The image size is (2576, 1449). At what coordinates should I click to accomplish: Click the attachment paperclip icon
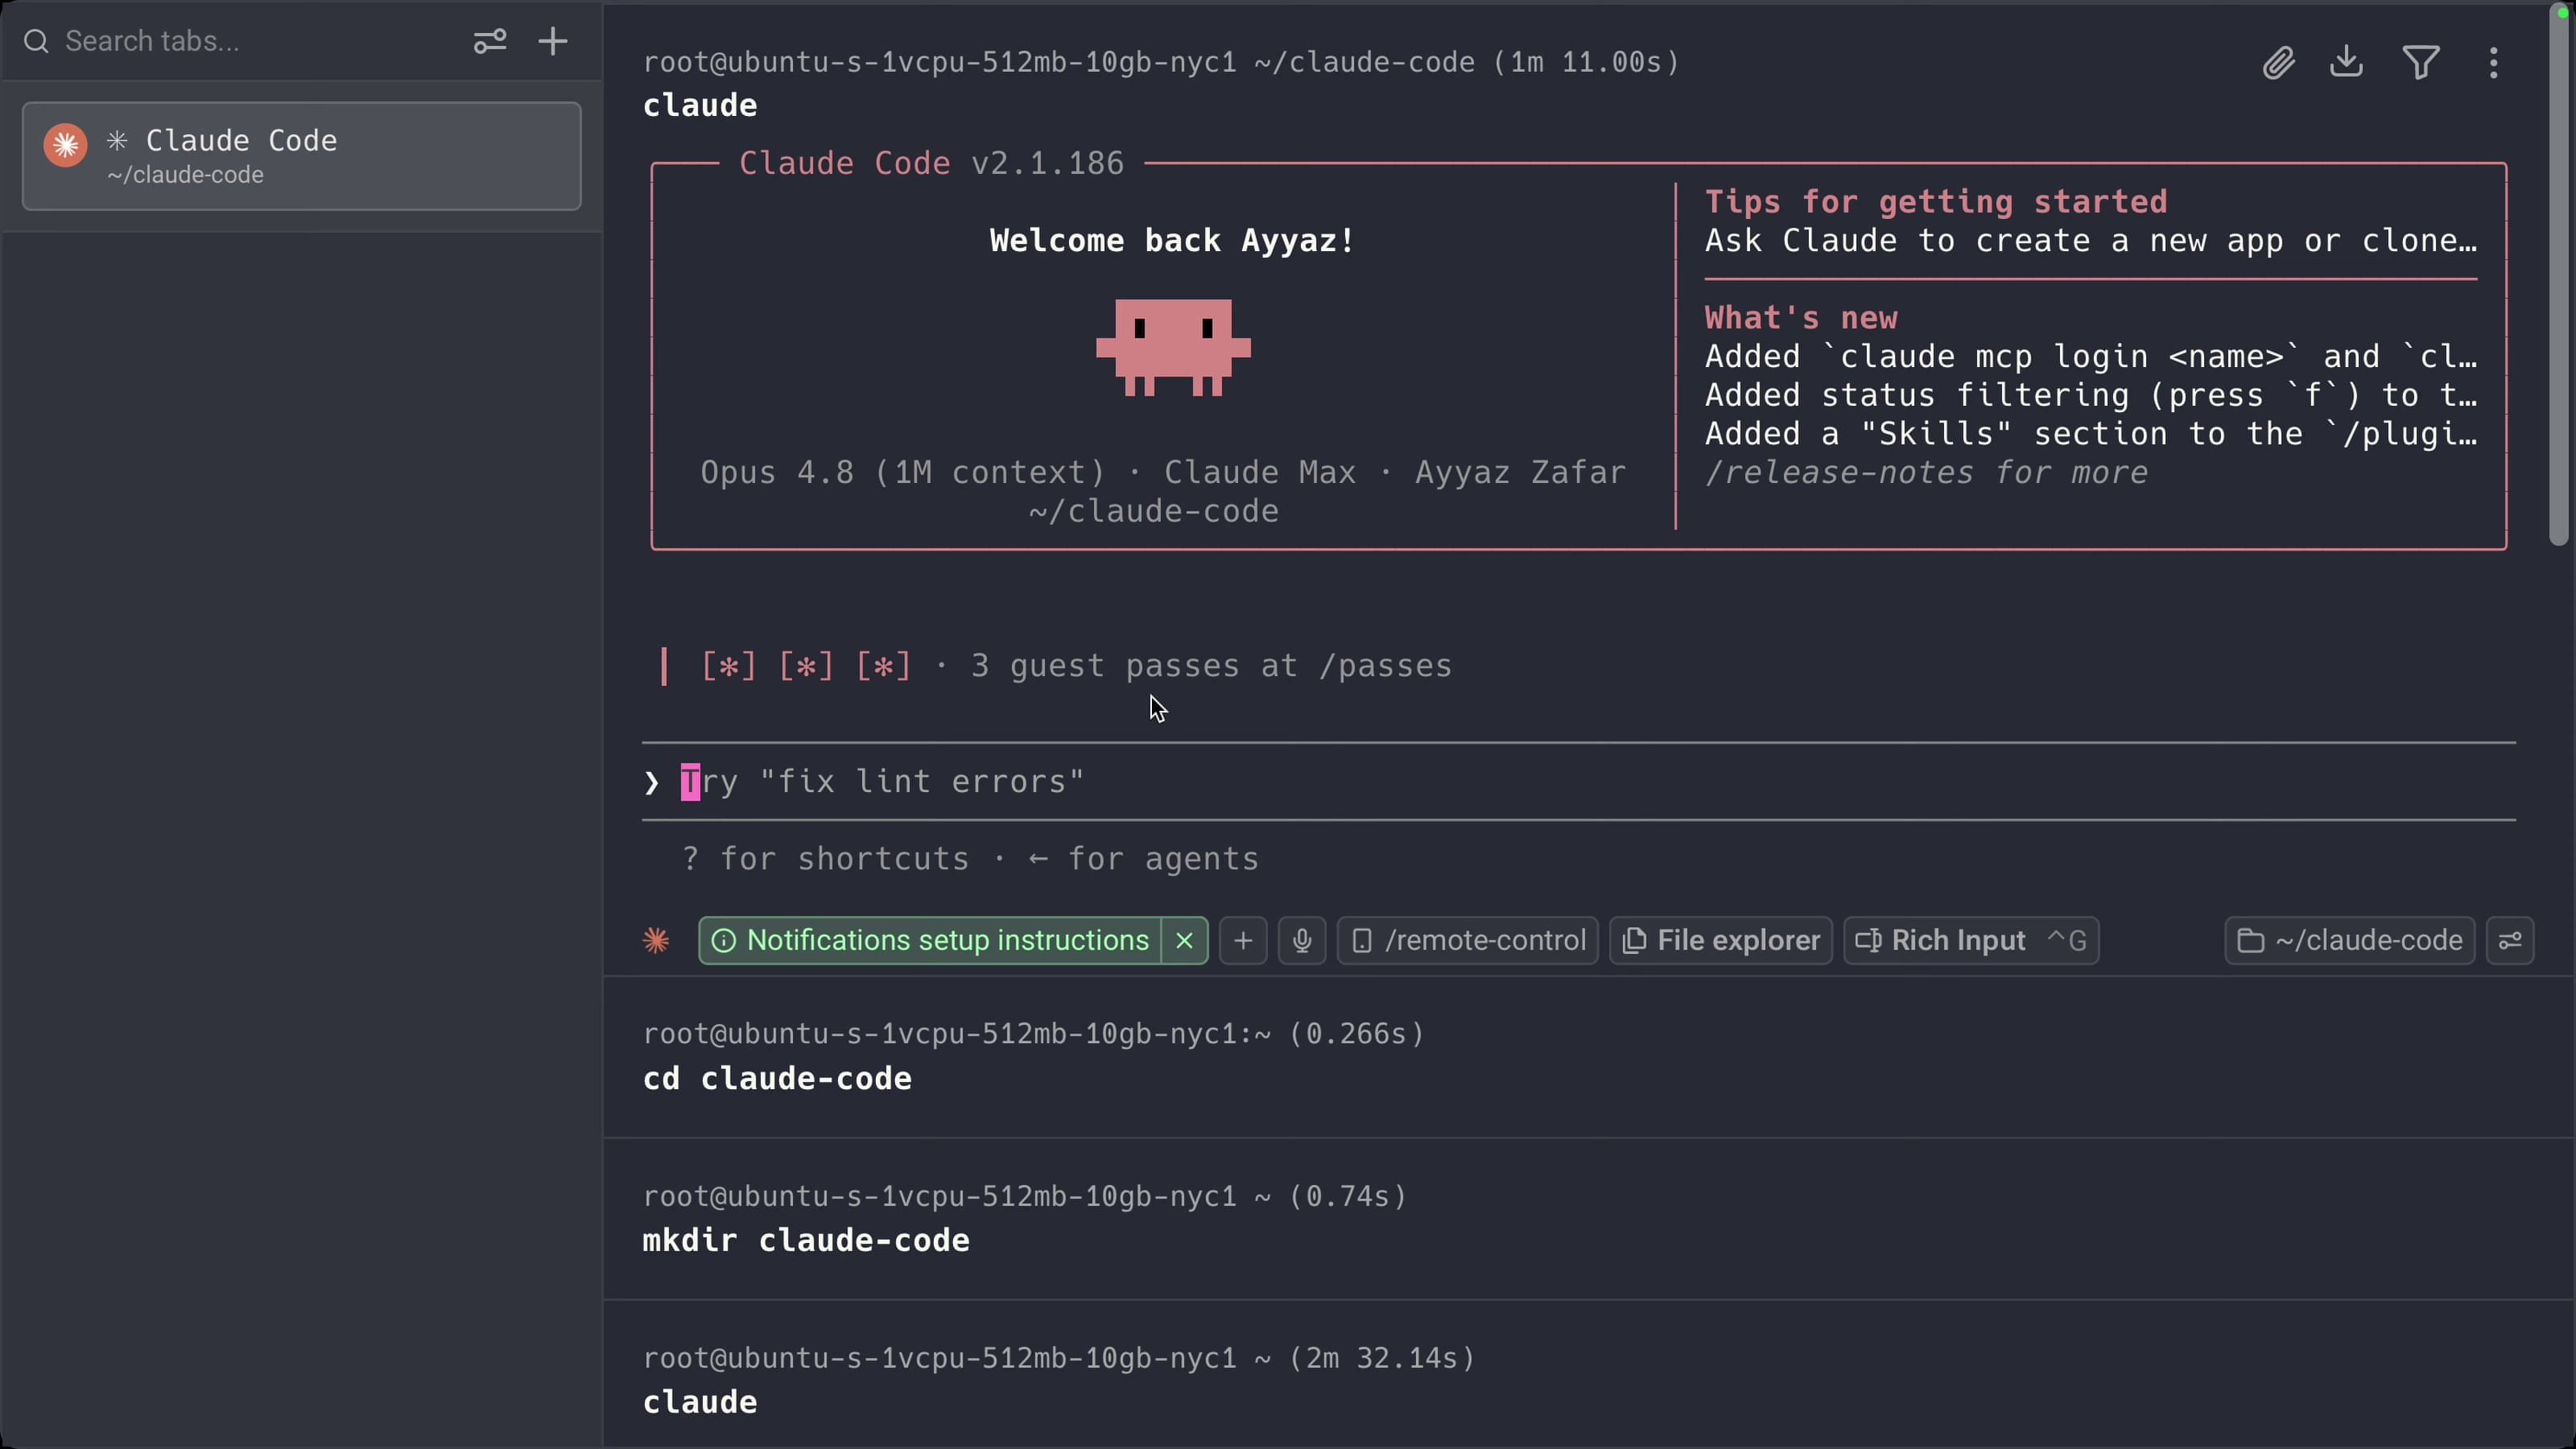pyautogui.click(x=2278, y=63)
